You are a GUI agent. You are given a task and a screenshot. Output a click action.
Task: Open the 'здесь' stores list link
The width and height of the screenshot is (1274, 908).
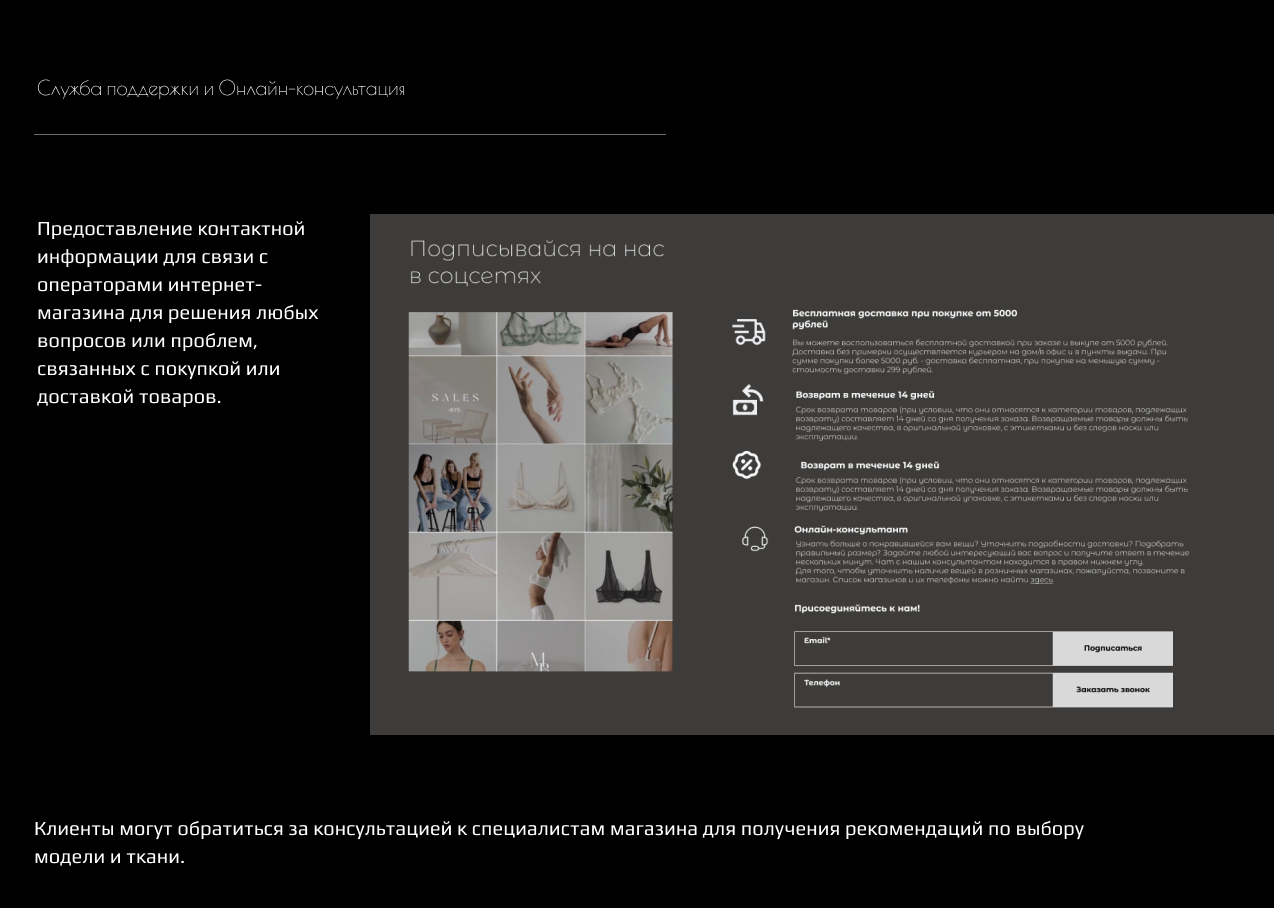click(x=1041, y=580)
